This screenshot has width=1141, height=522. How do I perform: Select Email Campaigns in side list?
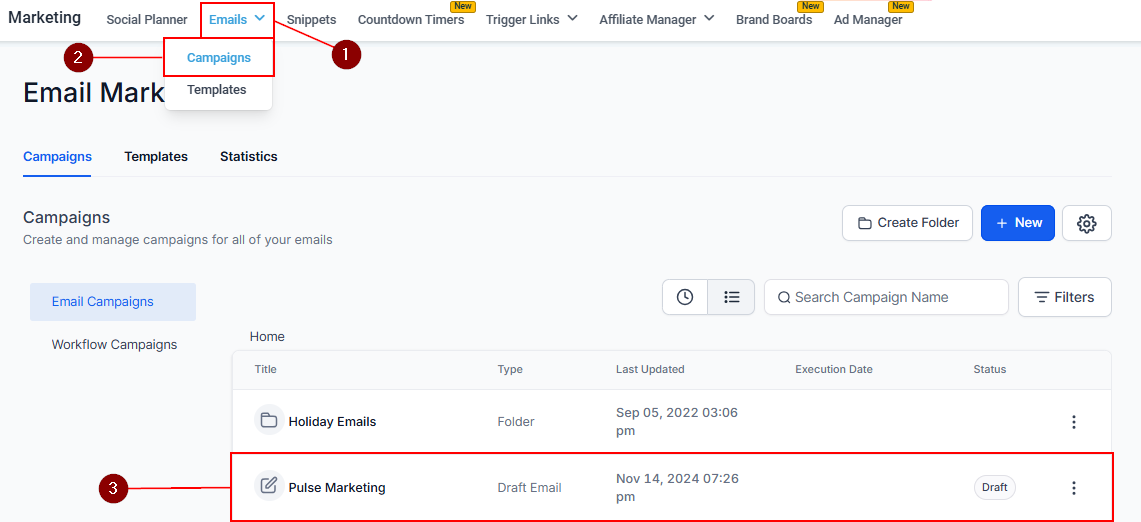[x=113, y=301]
